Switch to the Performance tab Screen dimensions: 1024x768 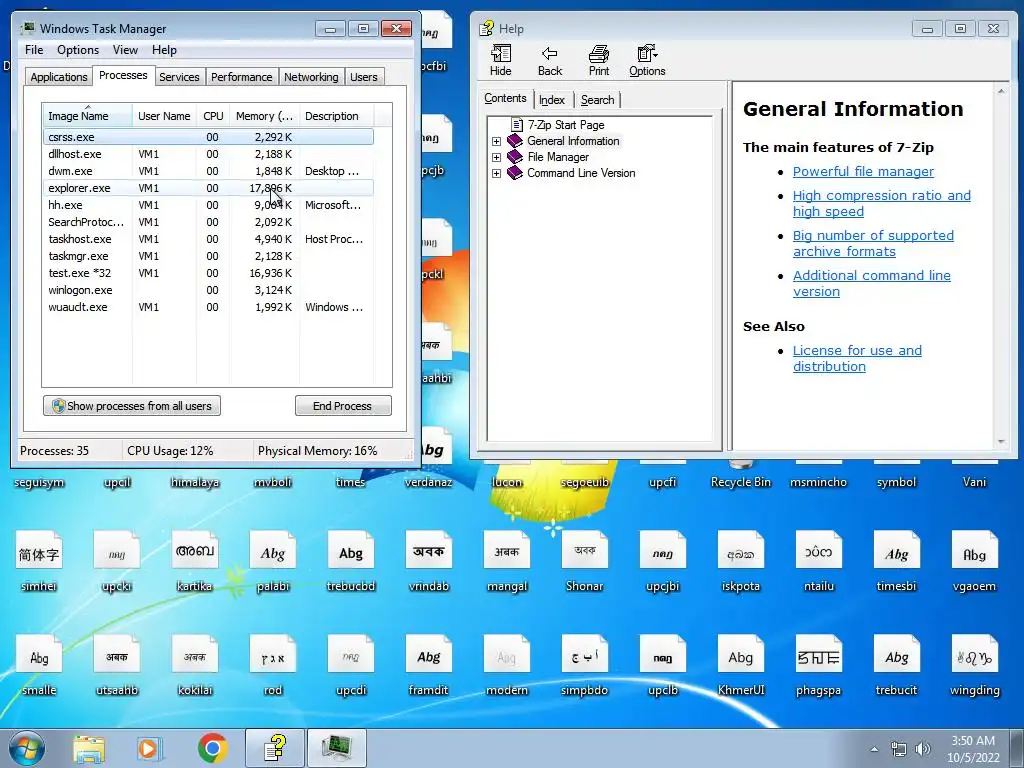point(241,77)
